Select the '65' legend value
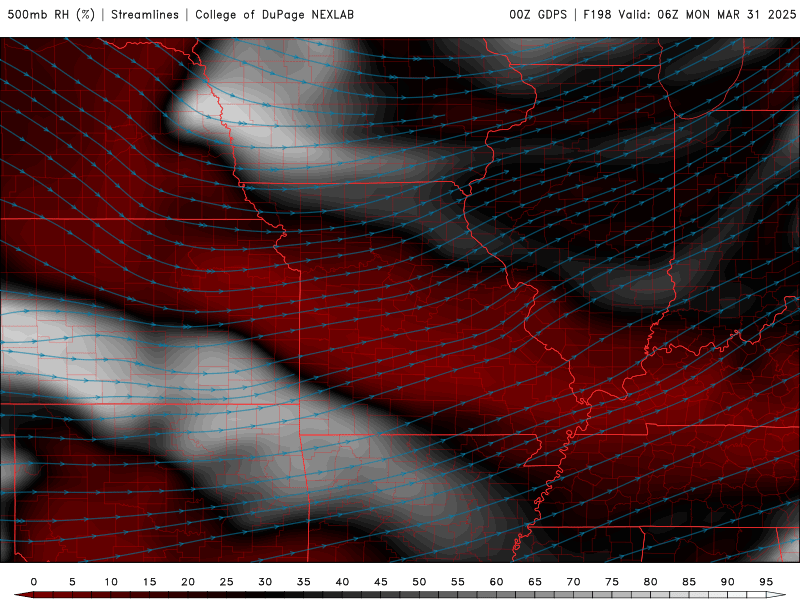Image resolution: width=800 pixels, height=600 pixels. 535,582
